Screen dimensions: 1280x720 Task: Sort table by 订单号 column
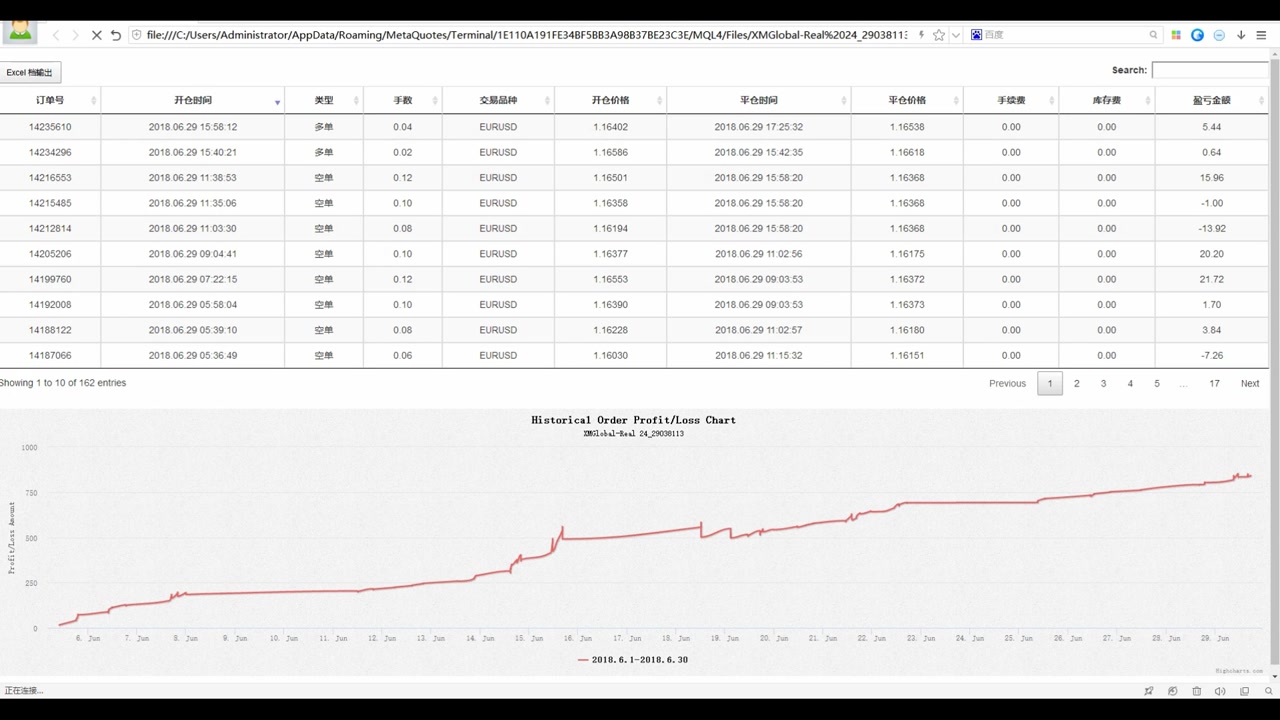coord(50,101)
